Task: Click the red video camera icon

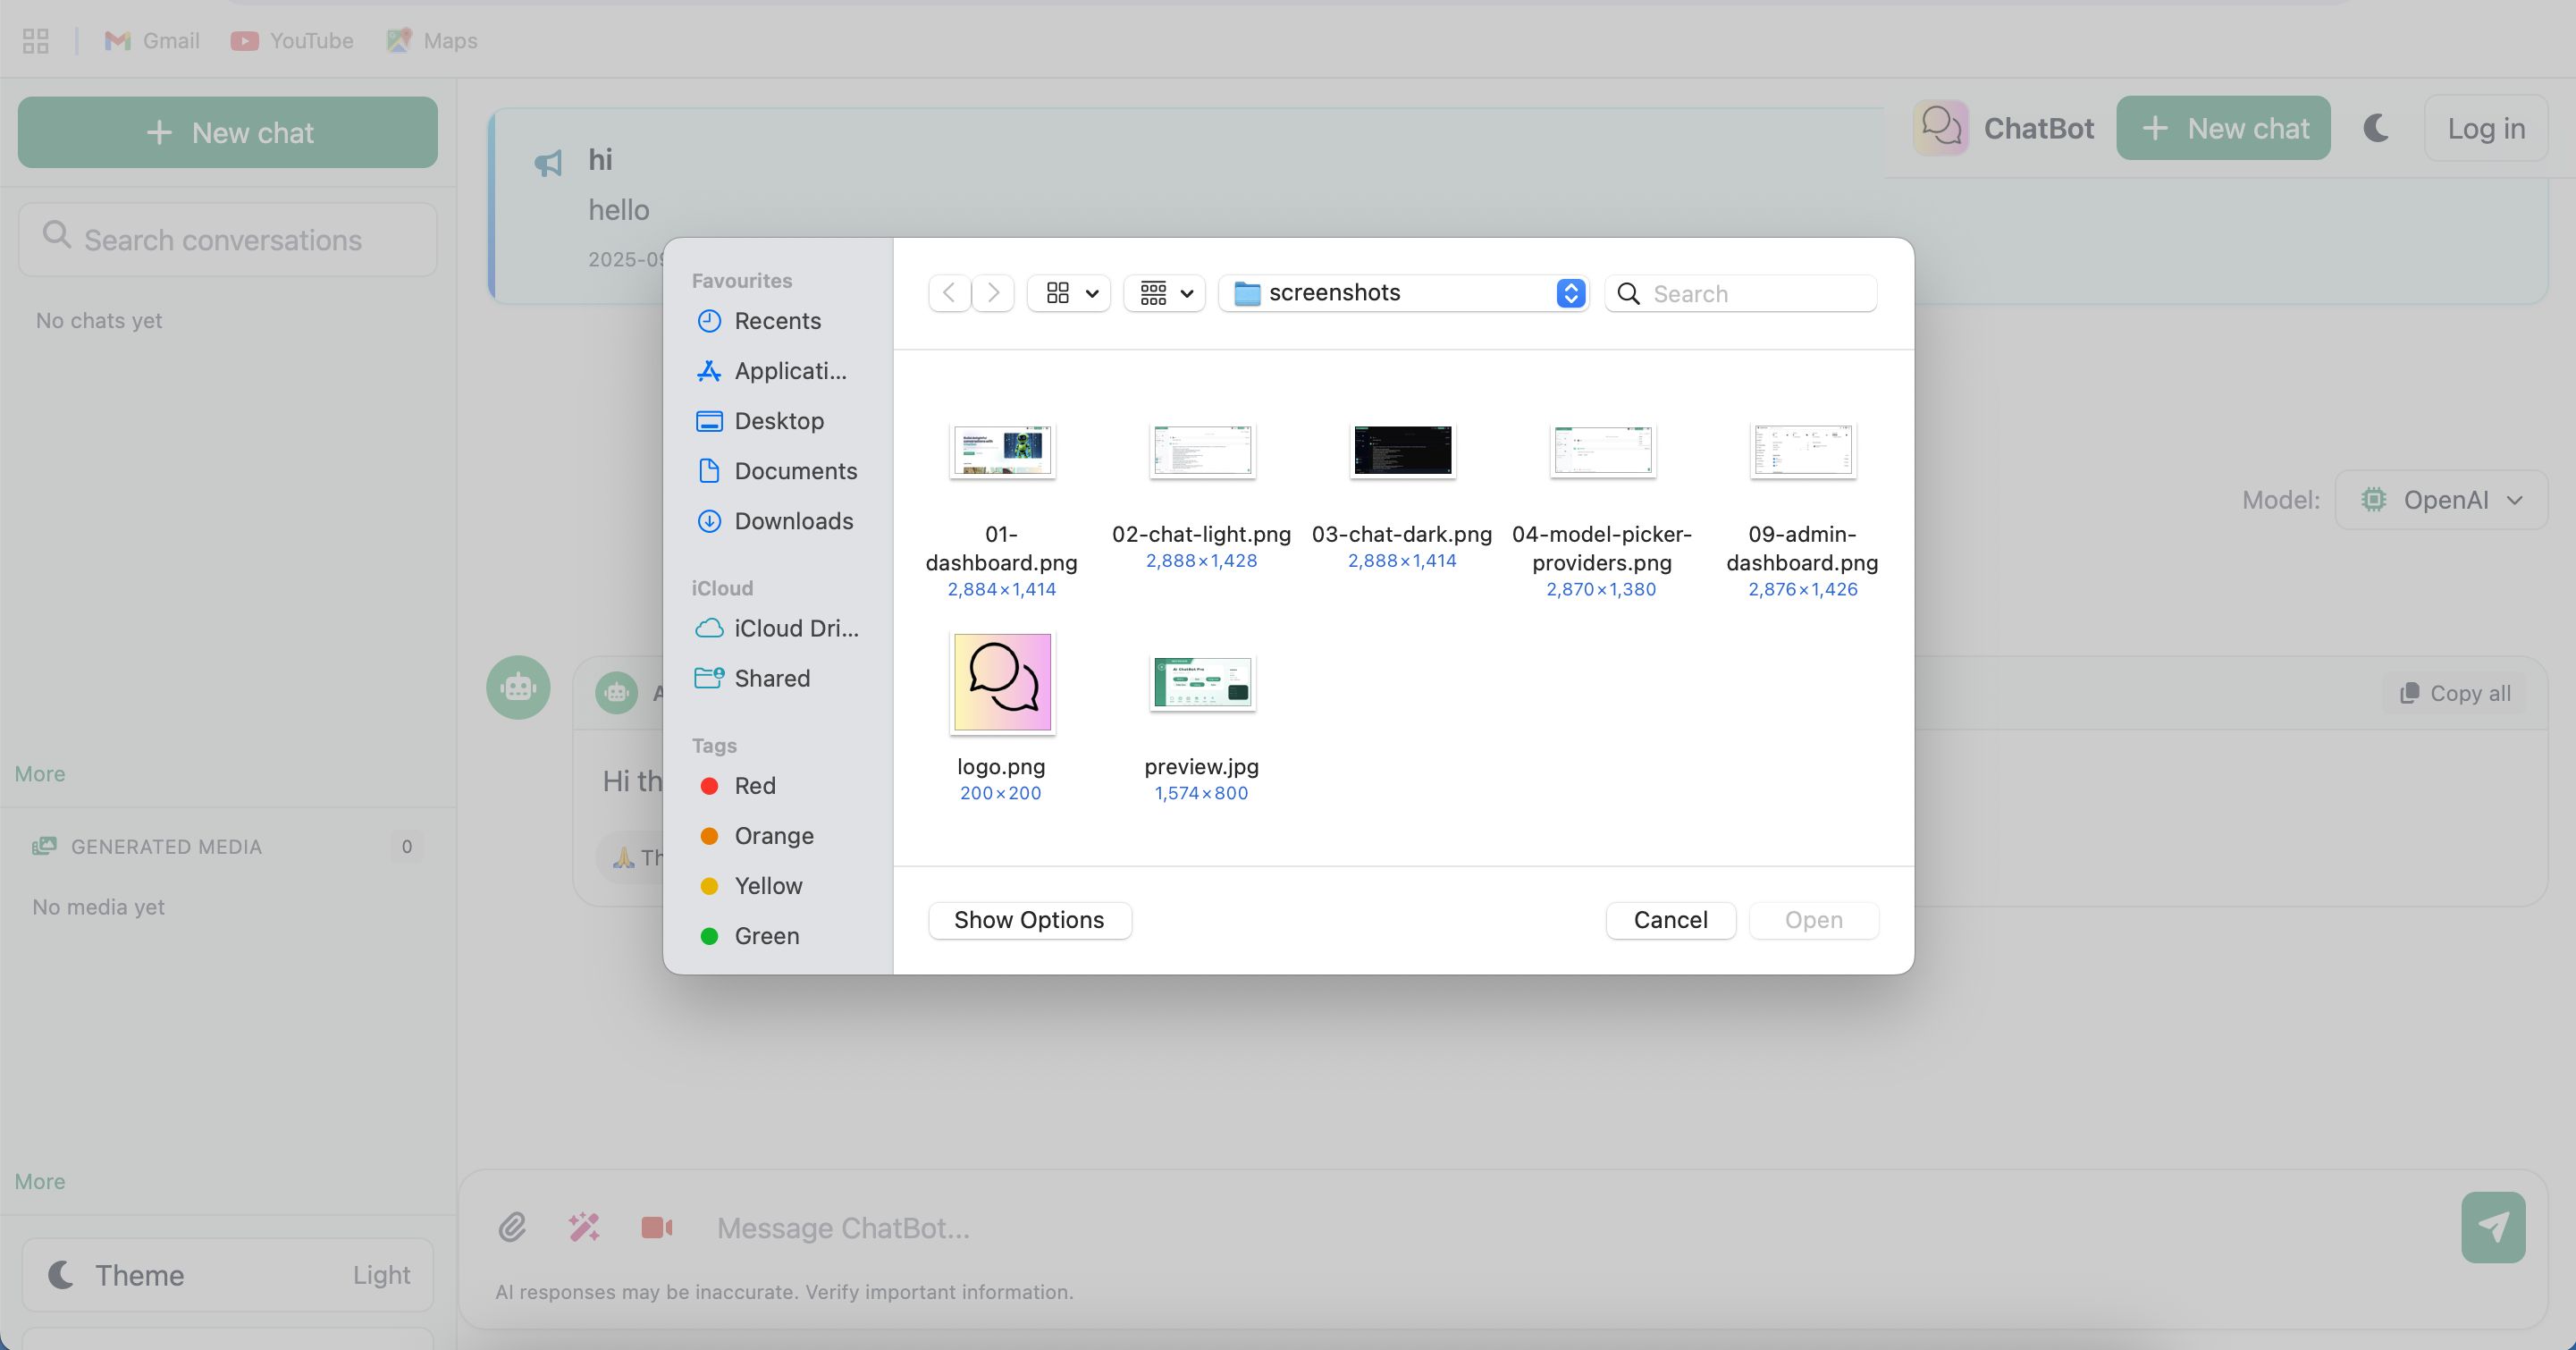Action: tap(656, 1227)
